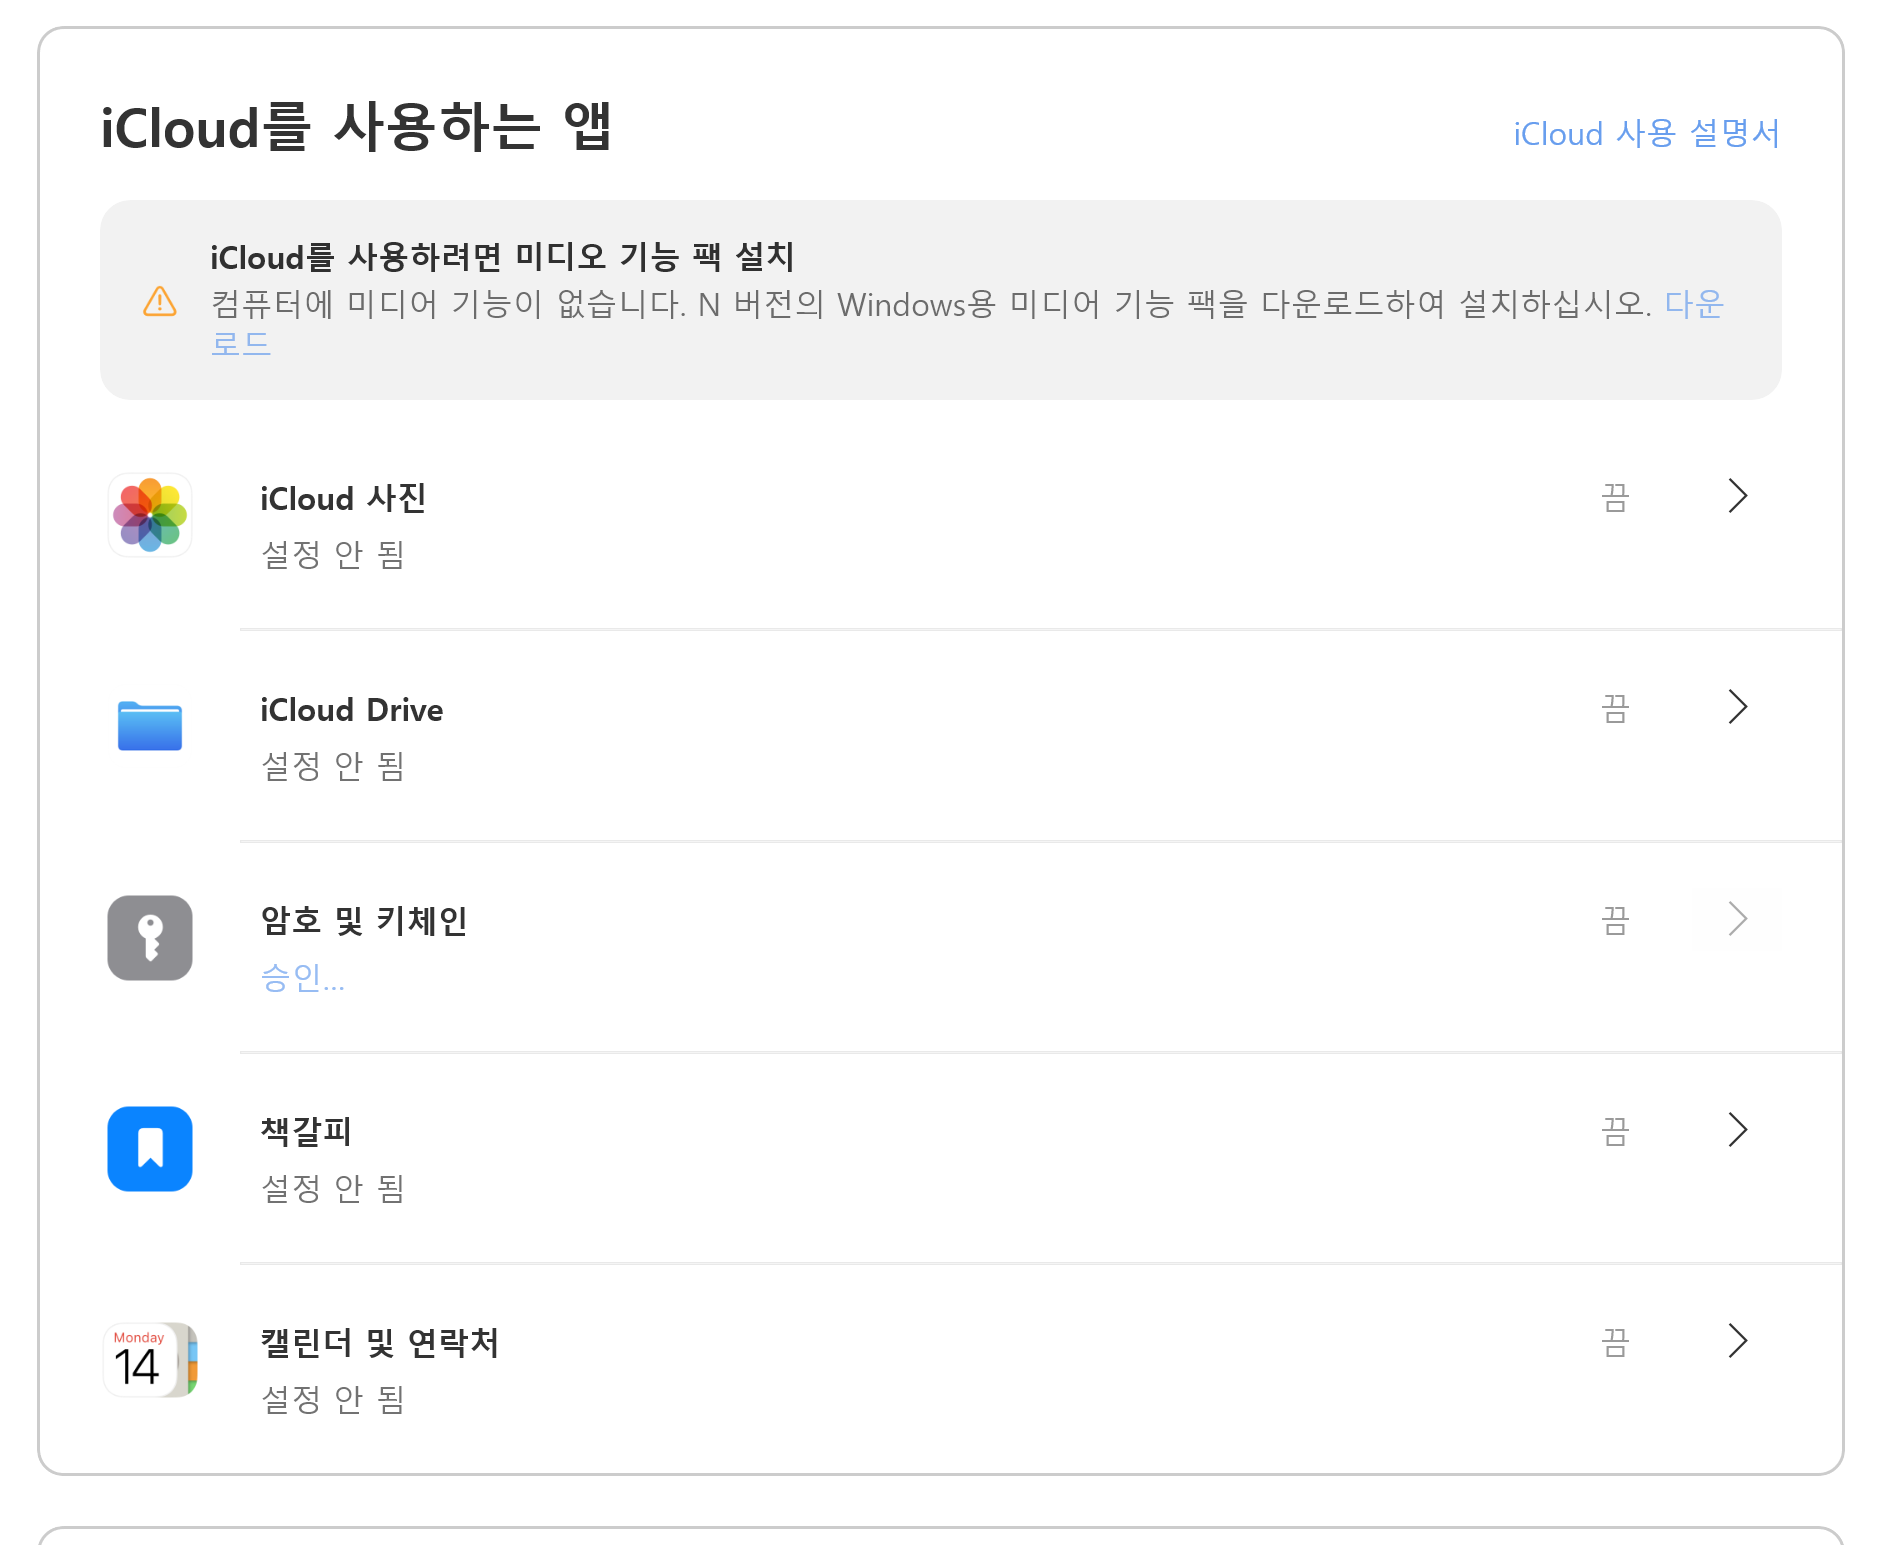Expand 암호 및 키체인 row chevron
Screen dimensions: 1880x1545
[1738, 919]
